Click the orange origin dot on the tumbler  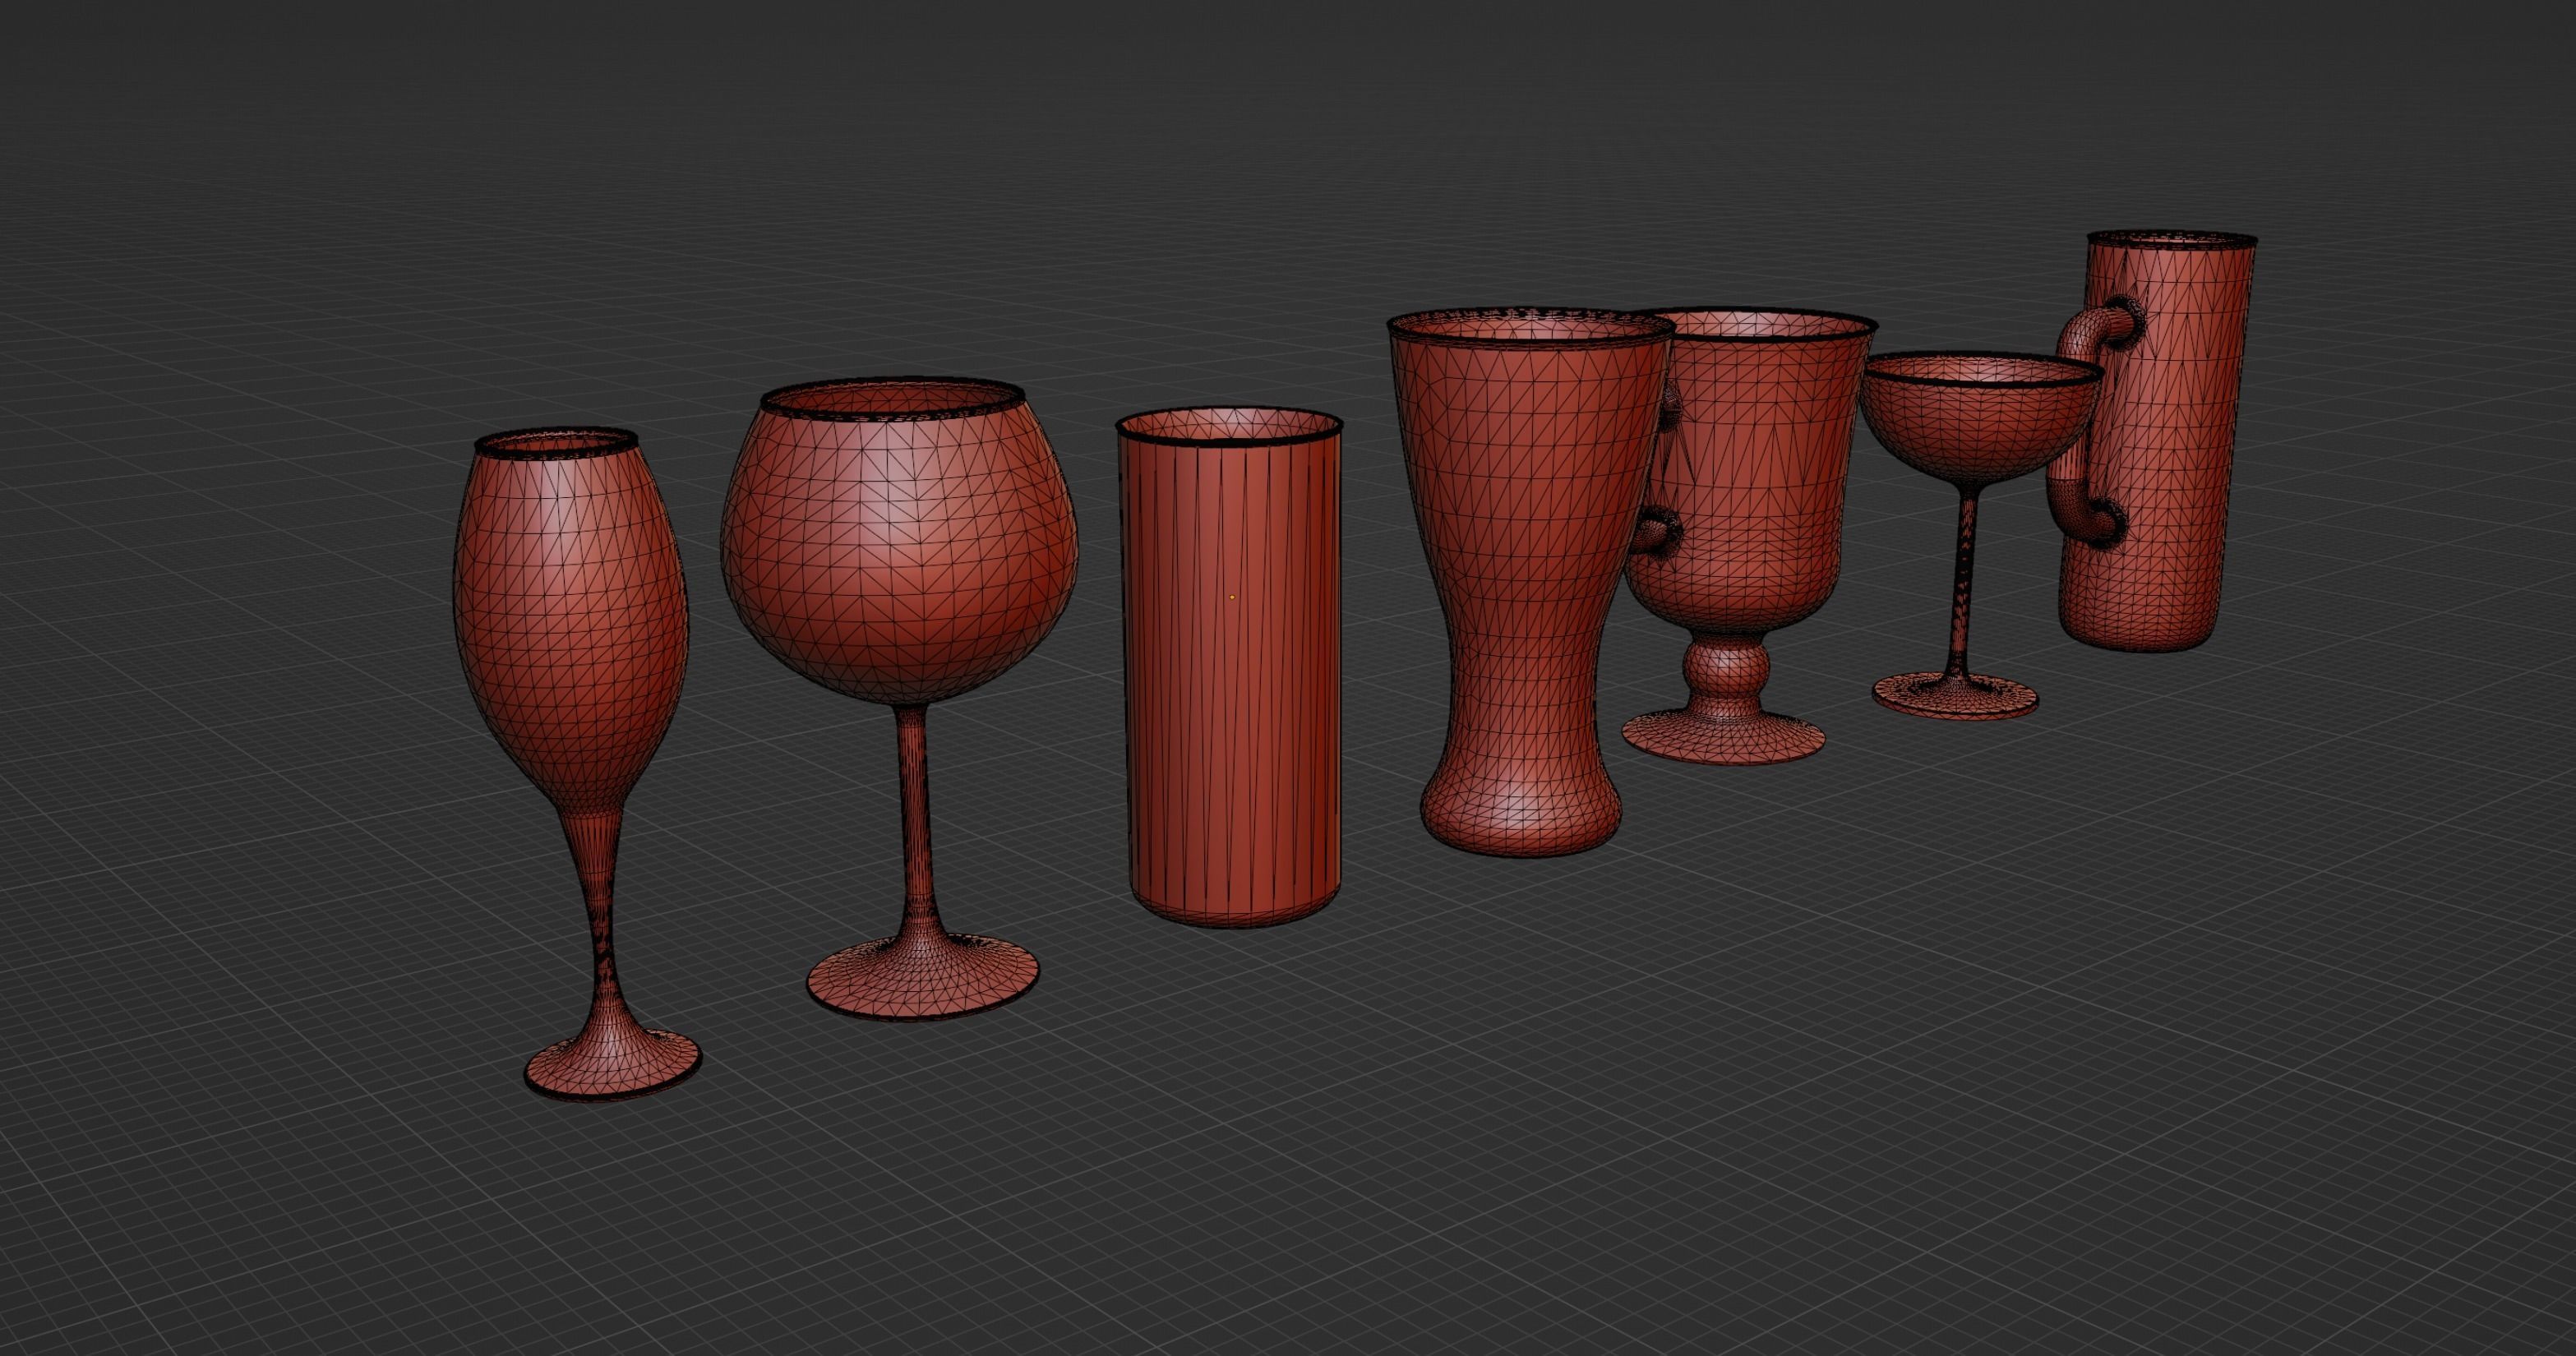tap(1232, 597)
